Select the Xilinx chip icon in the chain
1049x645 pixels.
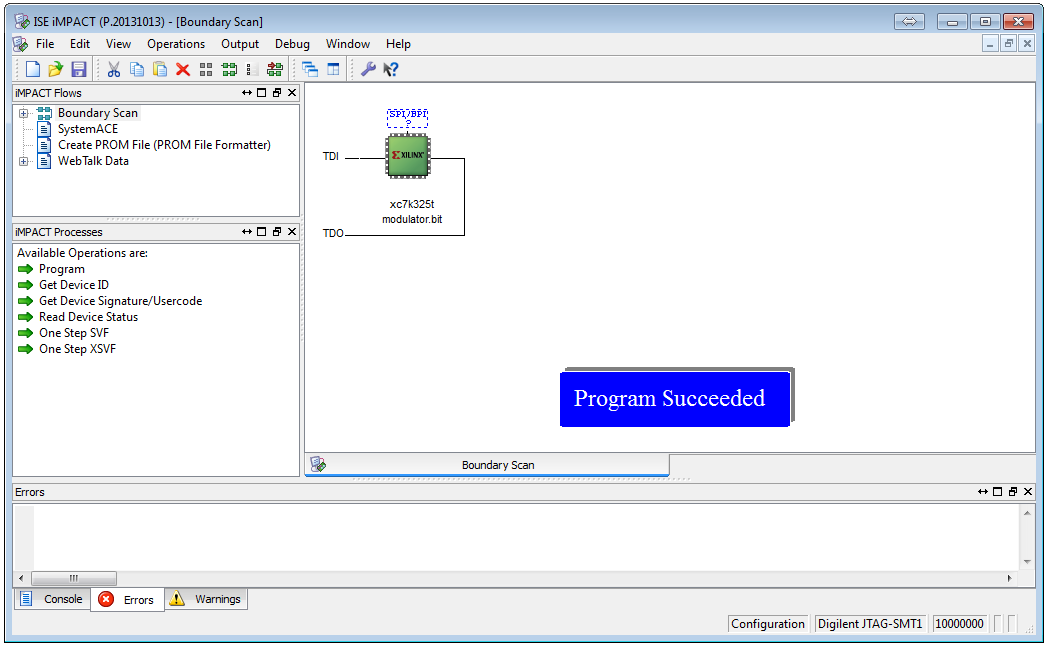pyautogui.click(x=408, y=156)
